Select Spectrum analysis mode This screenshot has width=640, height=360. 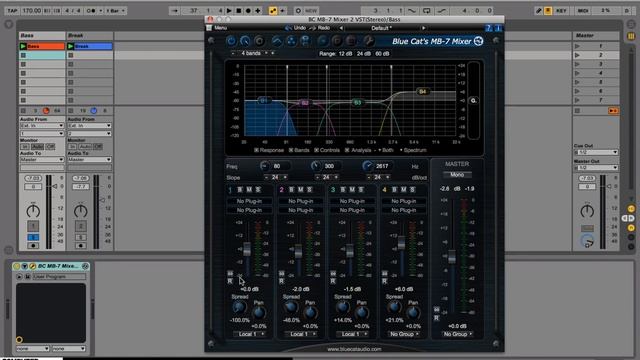point(413,150)
